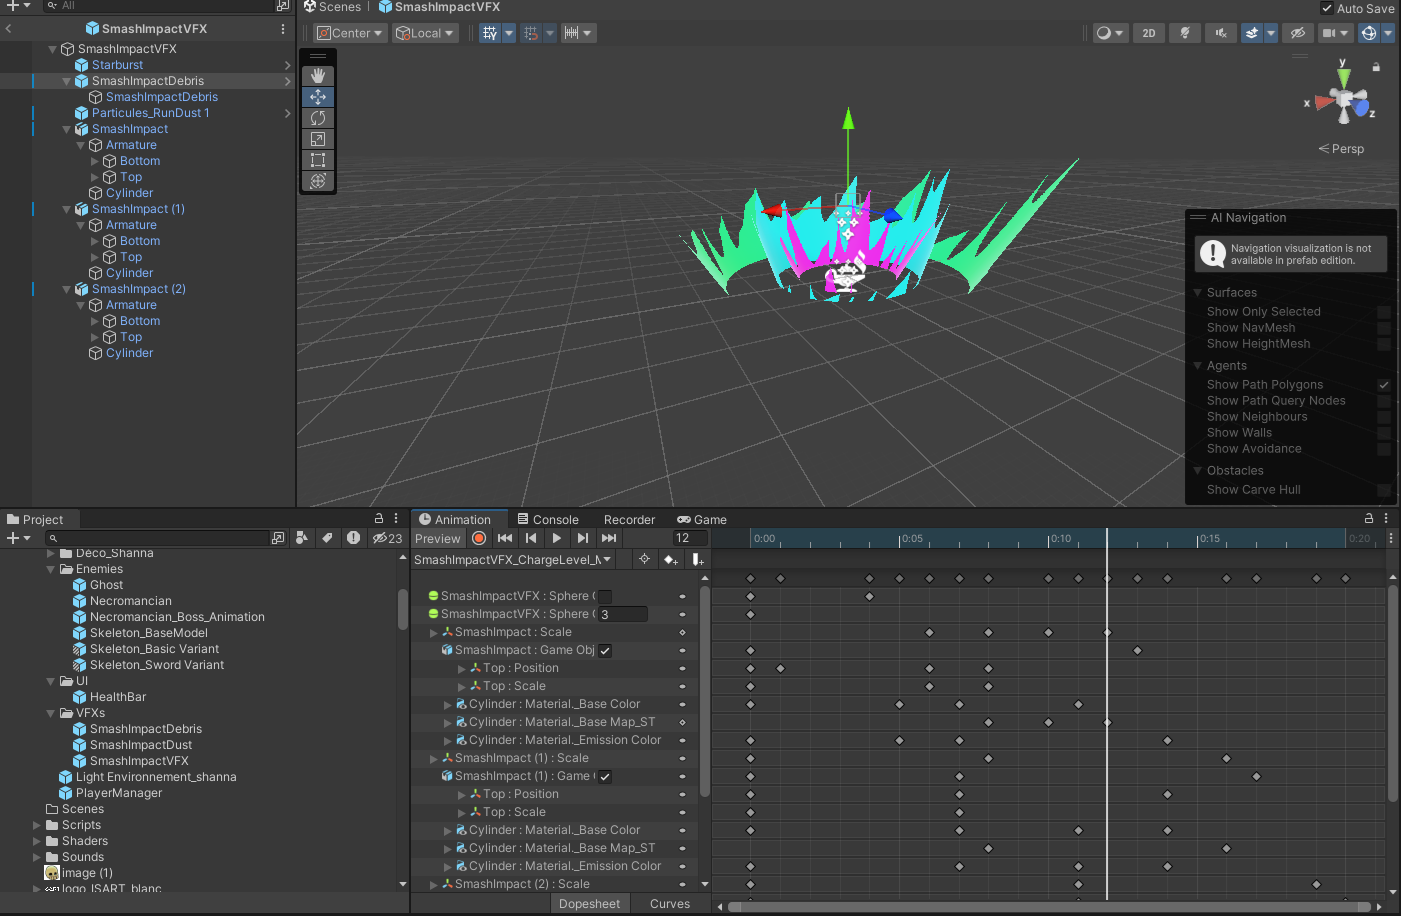
Task: Toggle Show Path Polygons checkbox
Action: (x=1384, y=385)
